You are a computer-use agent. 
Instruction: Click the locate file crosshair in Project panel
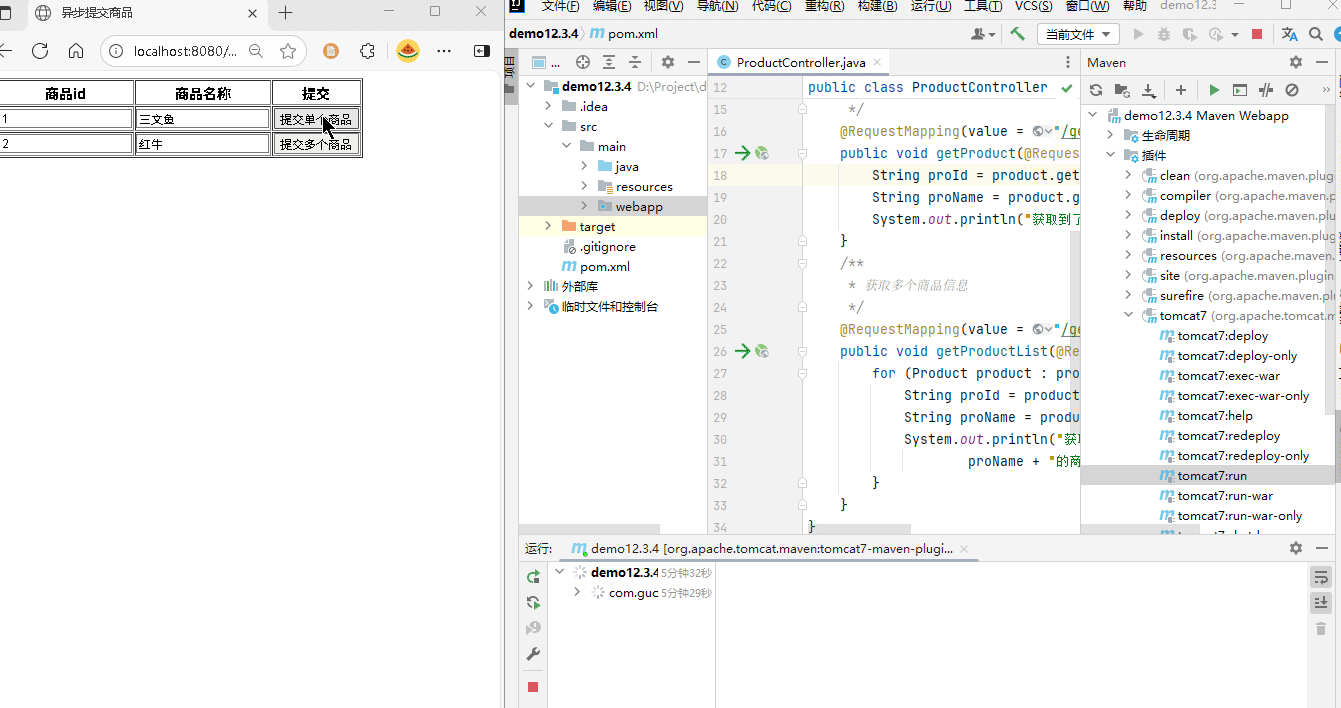pyautogui.click(x=583, y=62)
